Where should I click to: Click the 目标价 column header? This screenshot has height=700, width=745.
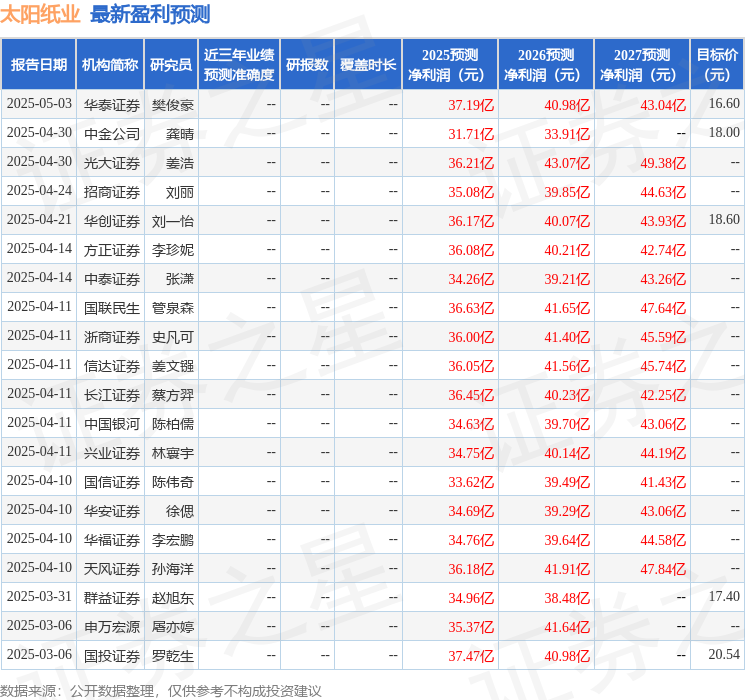(x=717, y=64)
